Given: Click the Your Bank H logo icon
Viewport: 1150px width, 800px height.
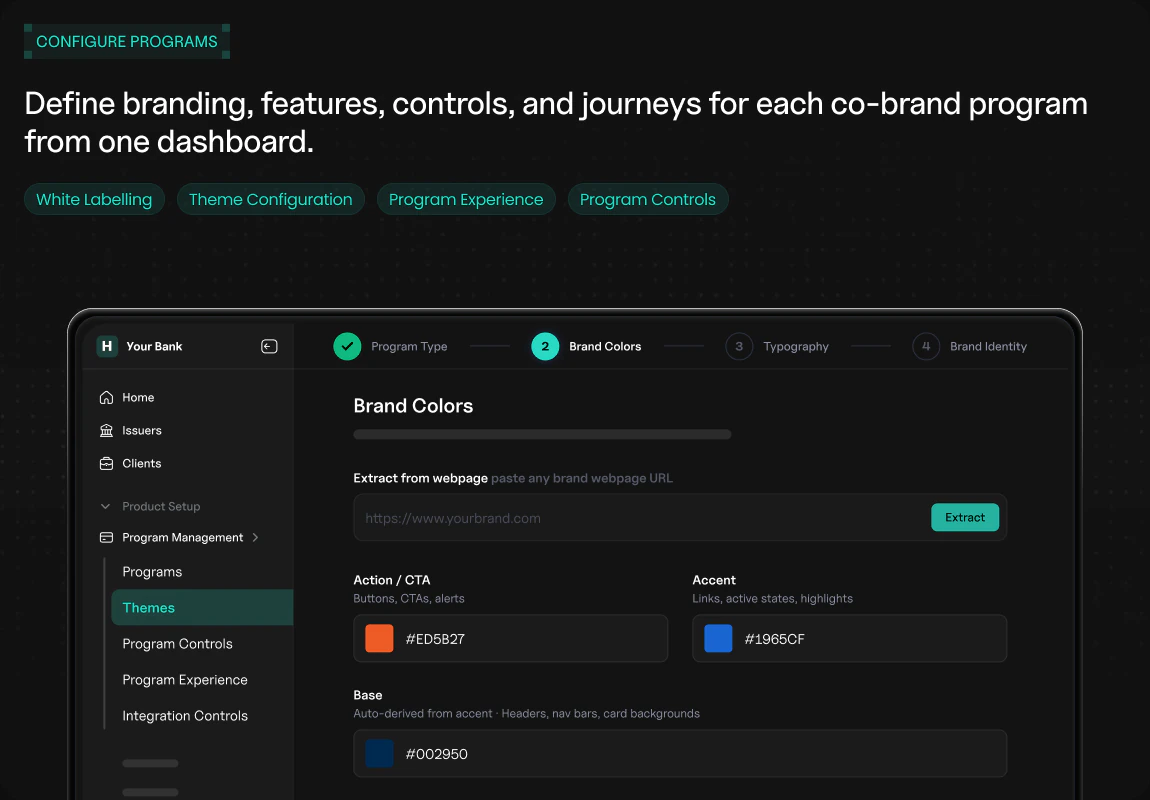Looking at the screenshot, I should [x=107, y=346].
